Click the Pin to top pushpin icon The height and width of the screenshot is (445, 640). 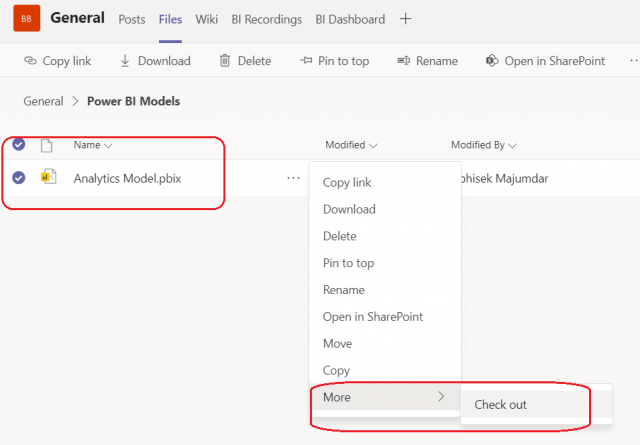tap(306, 61)
